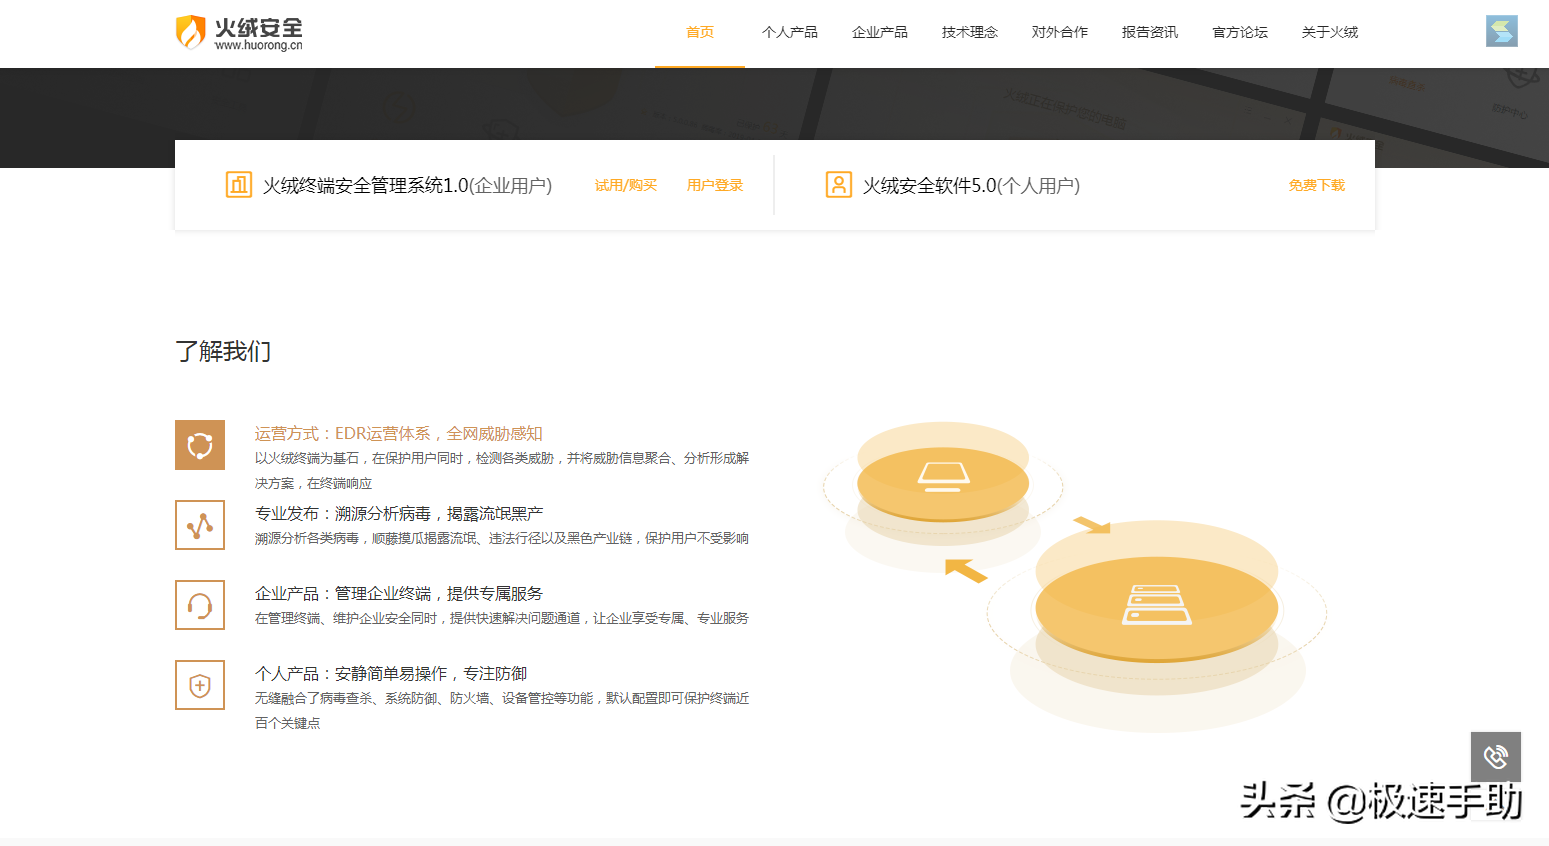This screenshot has height=846, width=1549.
Task: Click the 企业产品 headset service icon
Action: tap(200, 604)
